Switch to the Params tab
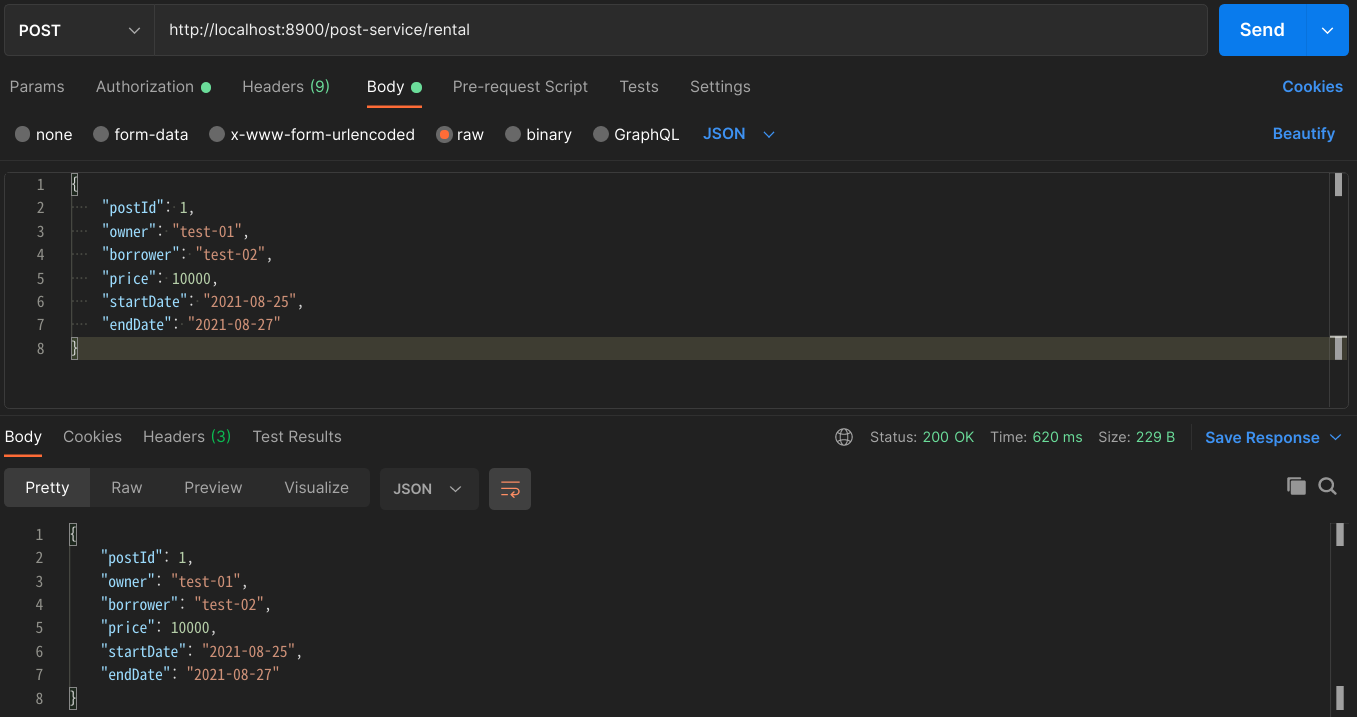Viewport: 1357px width, 717px height. point(37,87)
